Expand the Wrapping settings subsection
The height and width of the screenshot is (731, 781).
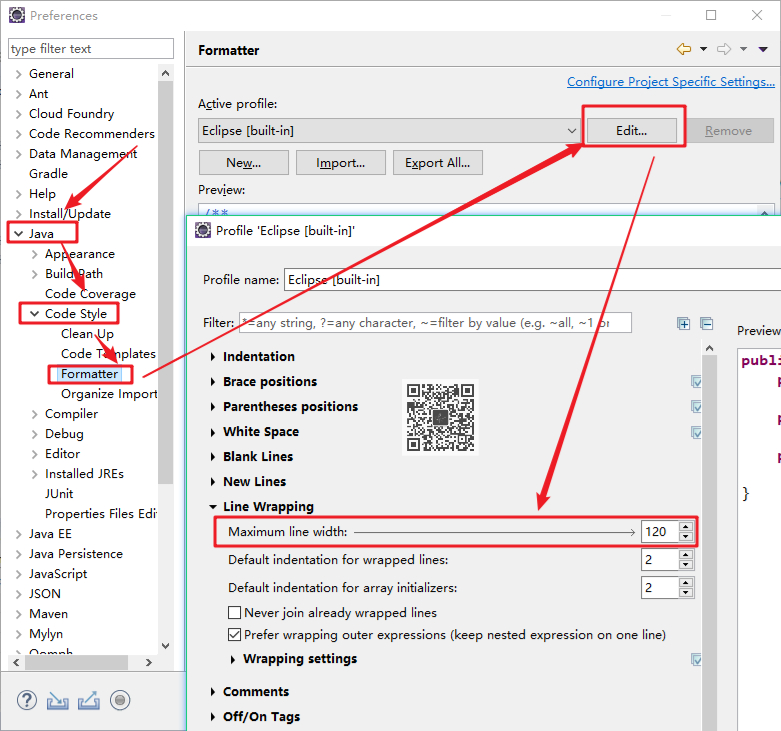233,659
